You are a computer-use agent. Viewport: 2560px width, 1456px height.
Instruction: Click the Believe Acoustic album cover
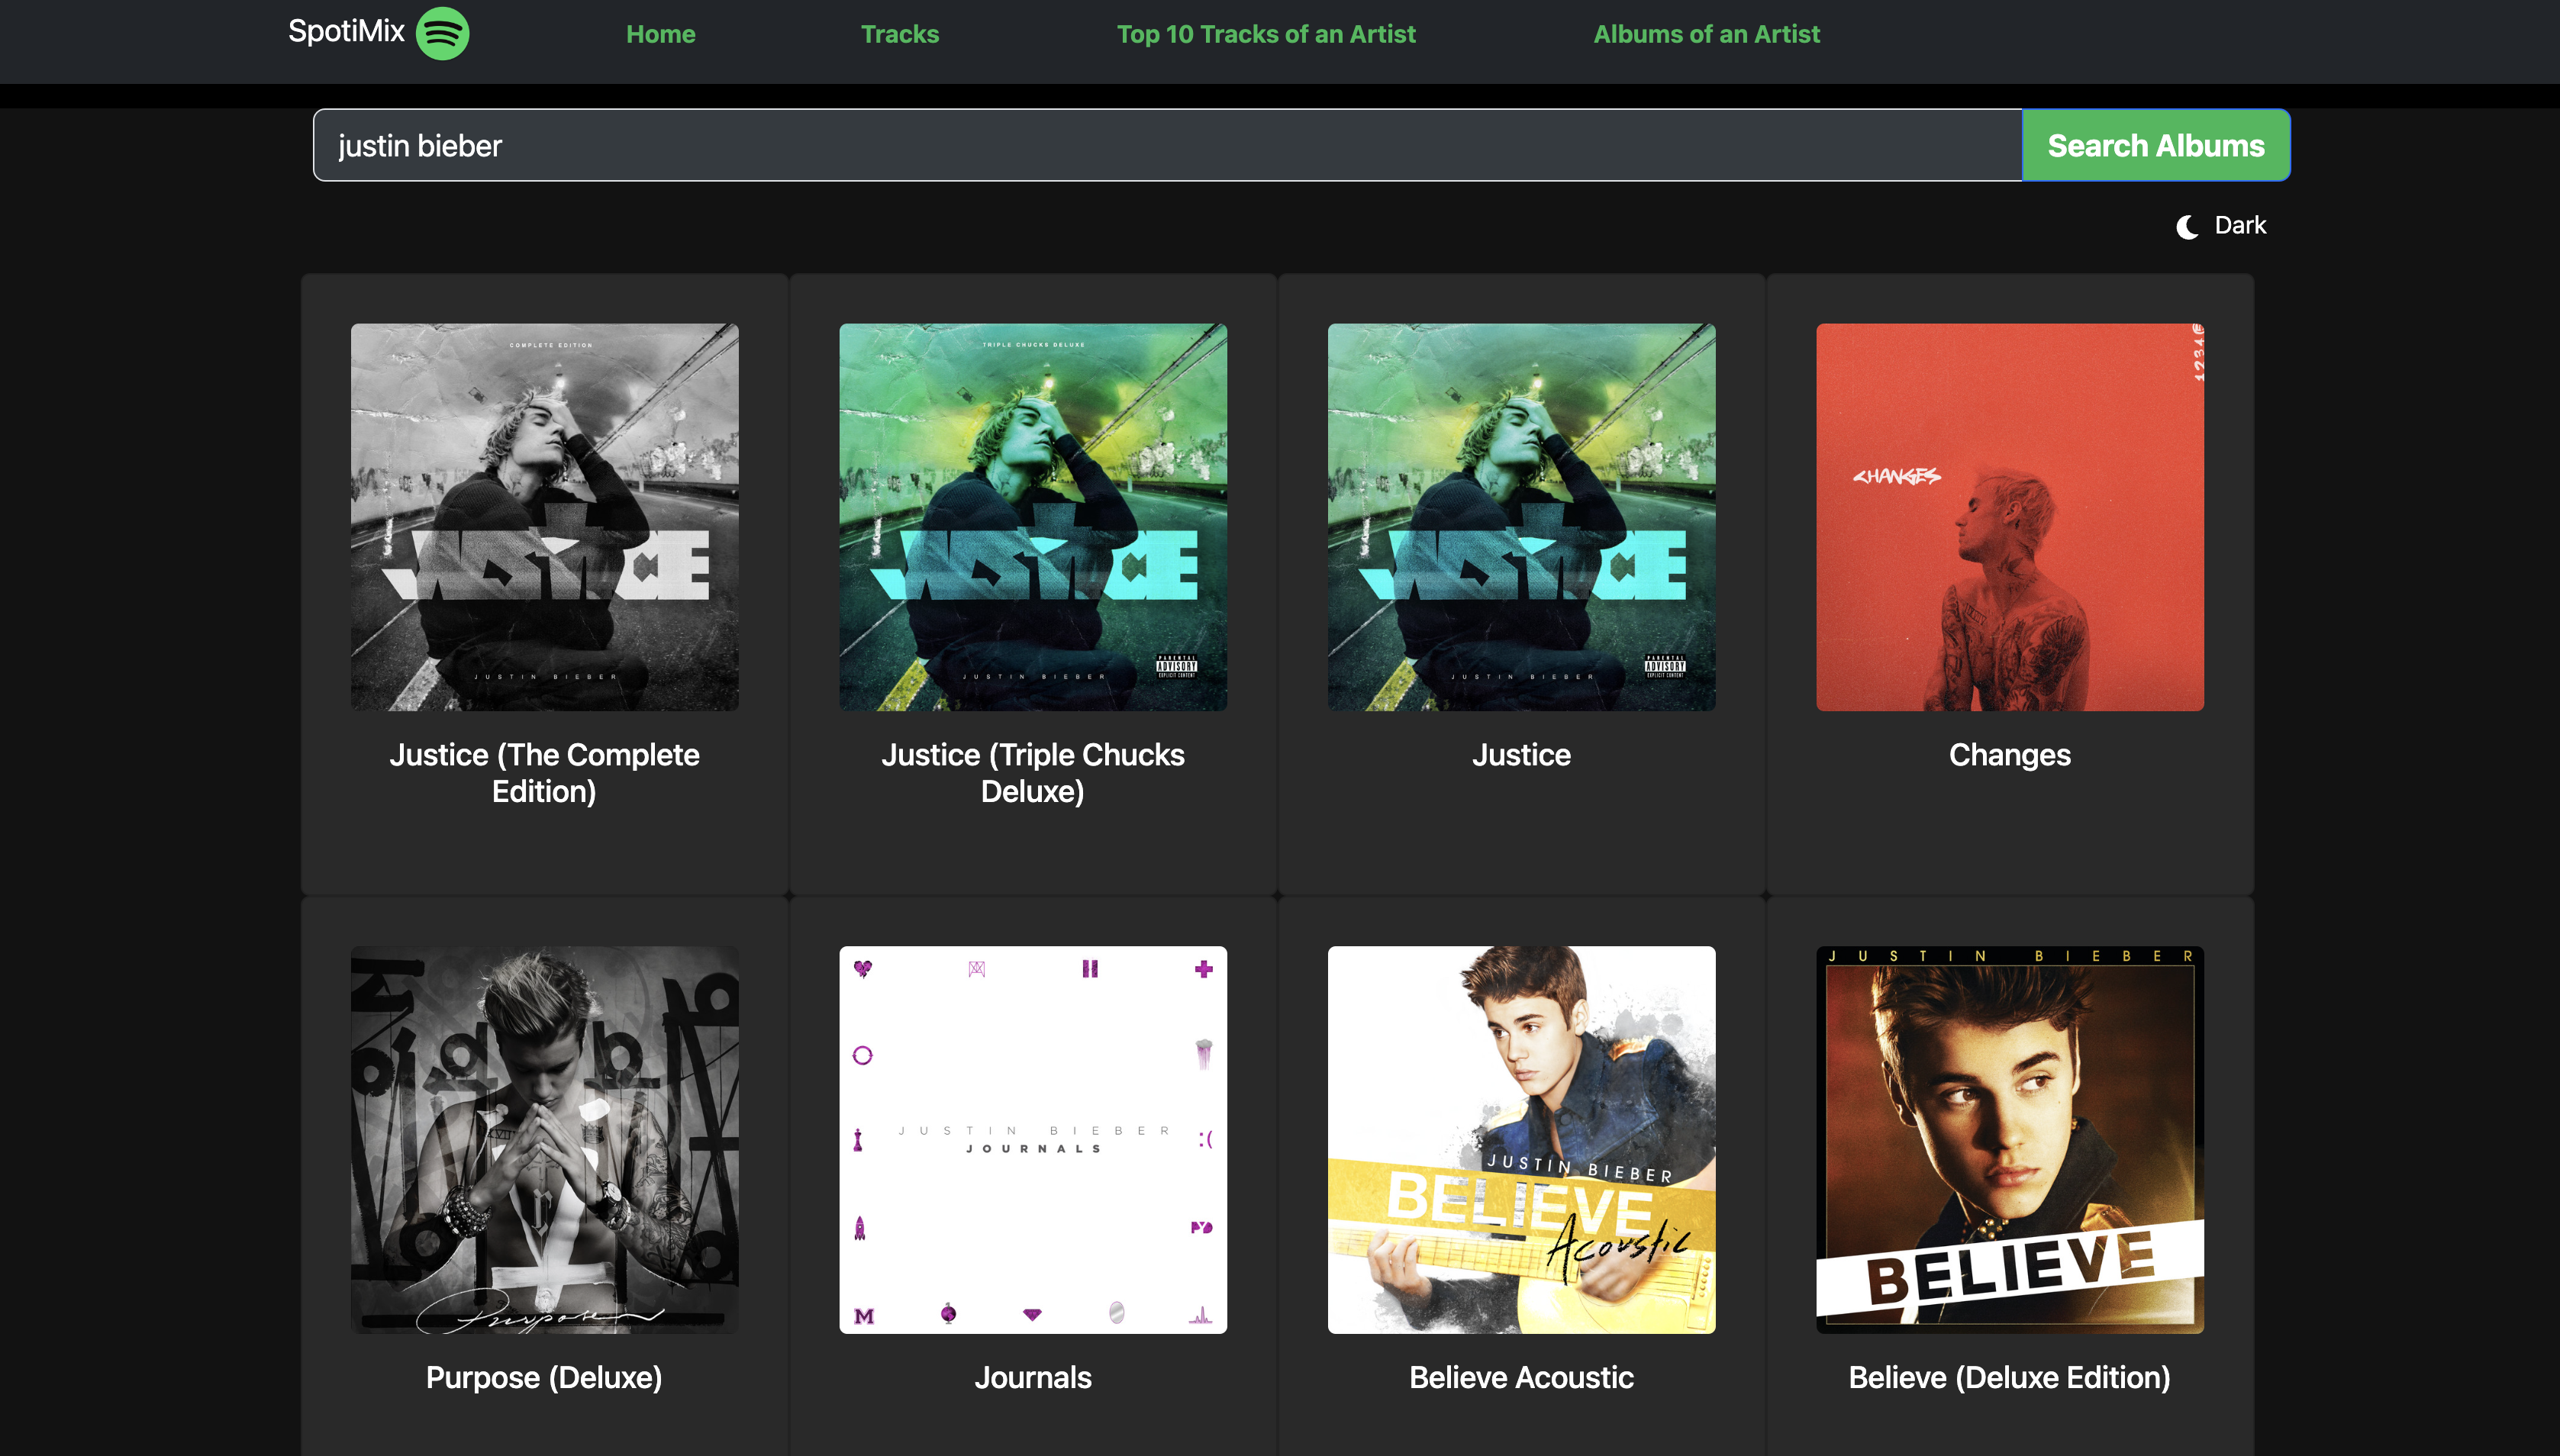[x=1521, y=1139]
